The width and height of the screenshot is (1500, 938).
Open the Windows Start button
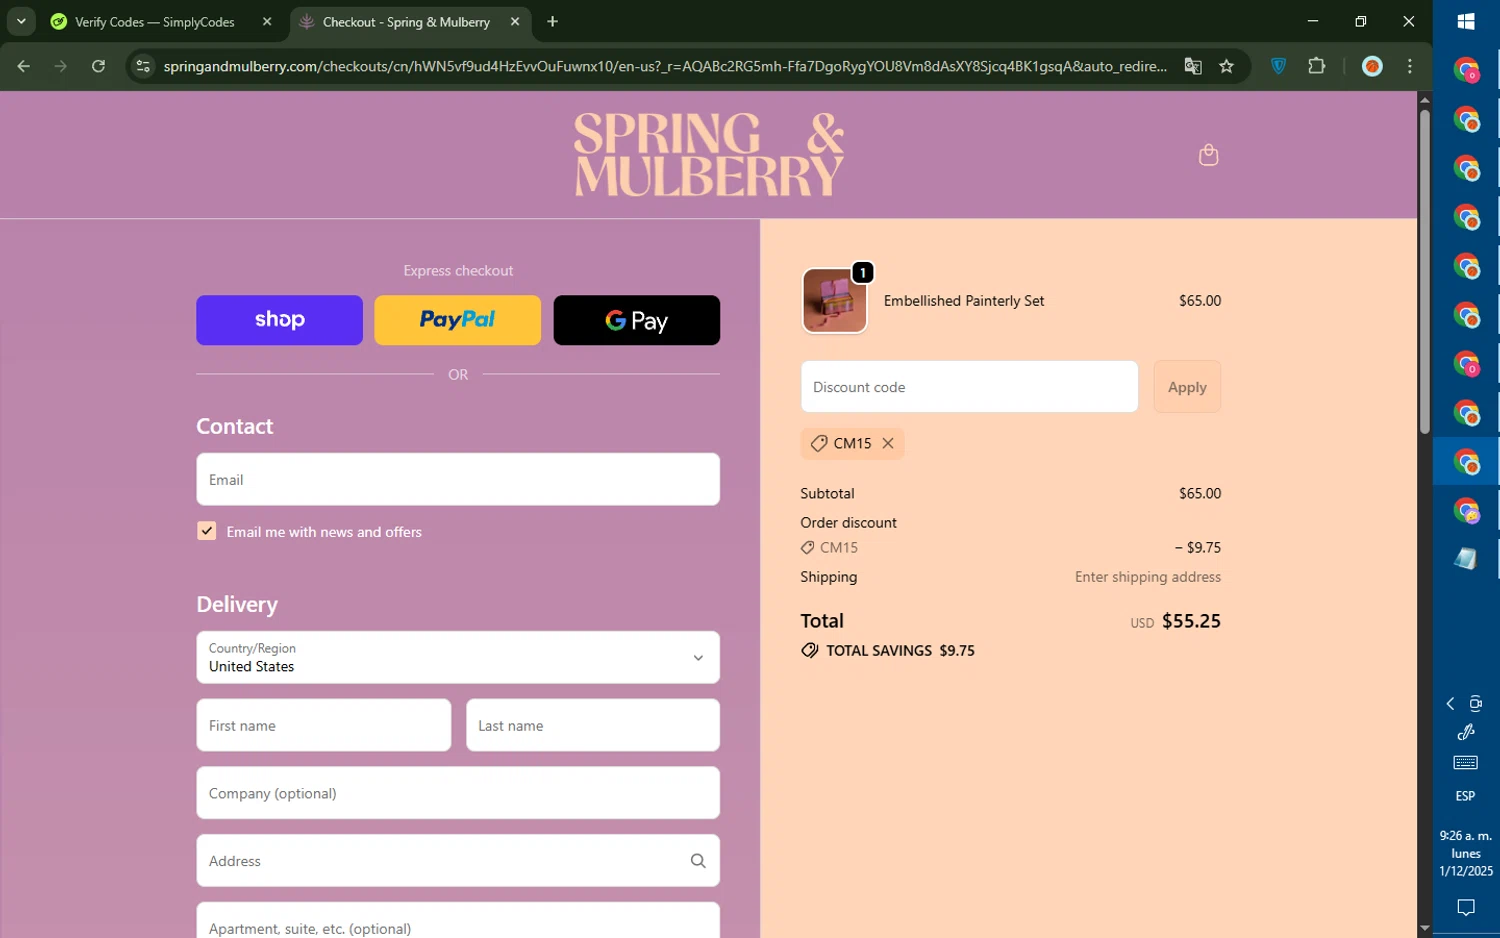click(x=1466, y=21)
